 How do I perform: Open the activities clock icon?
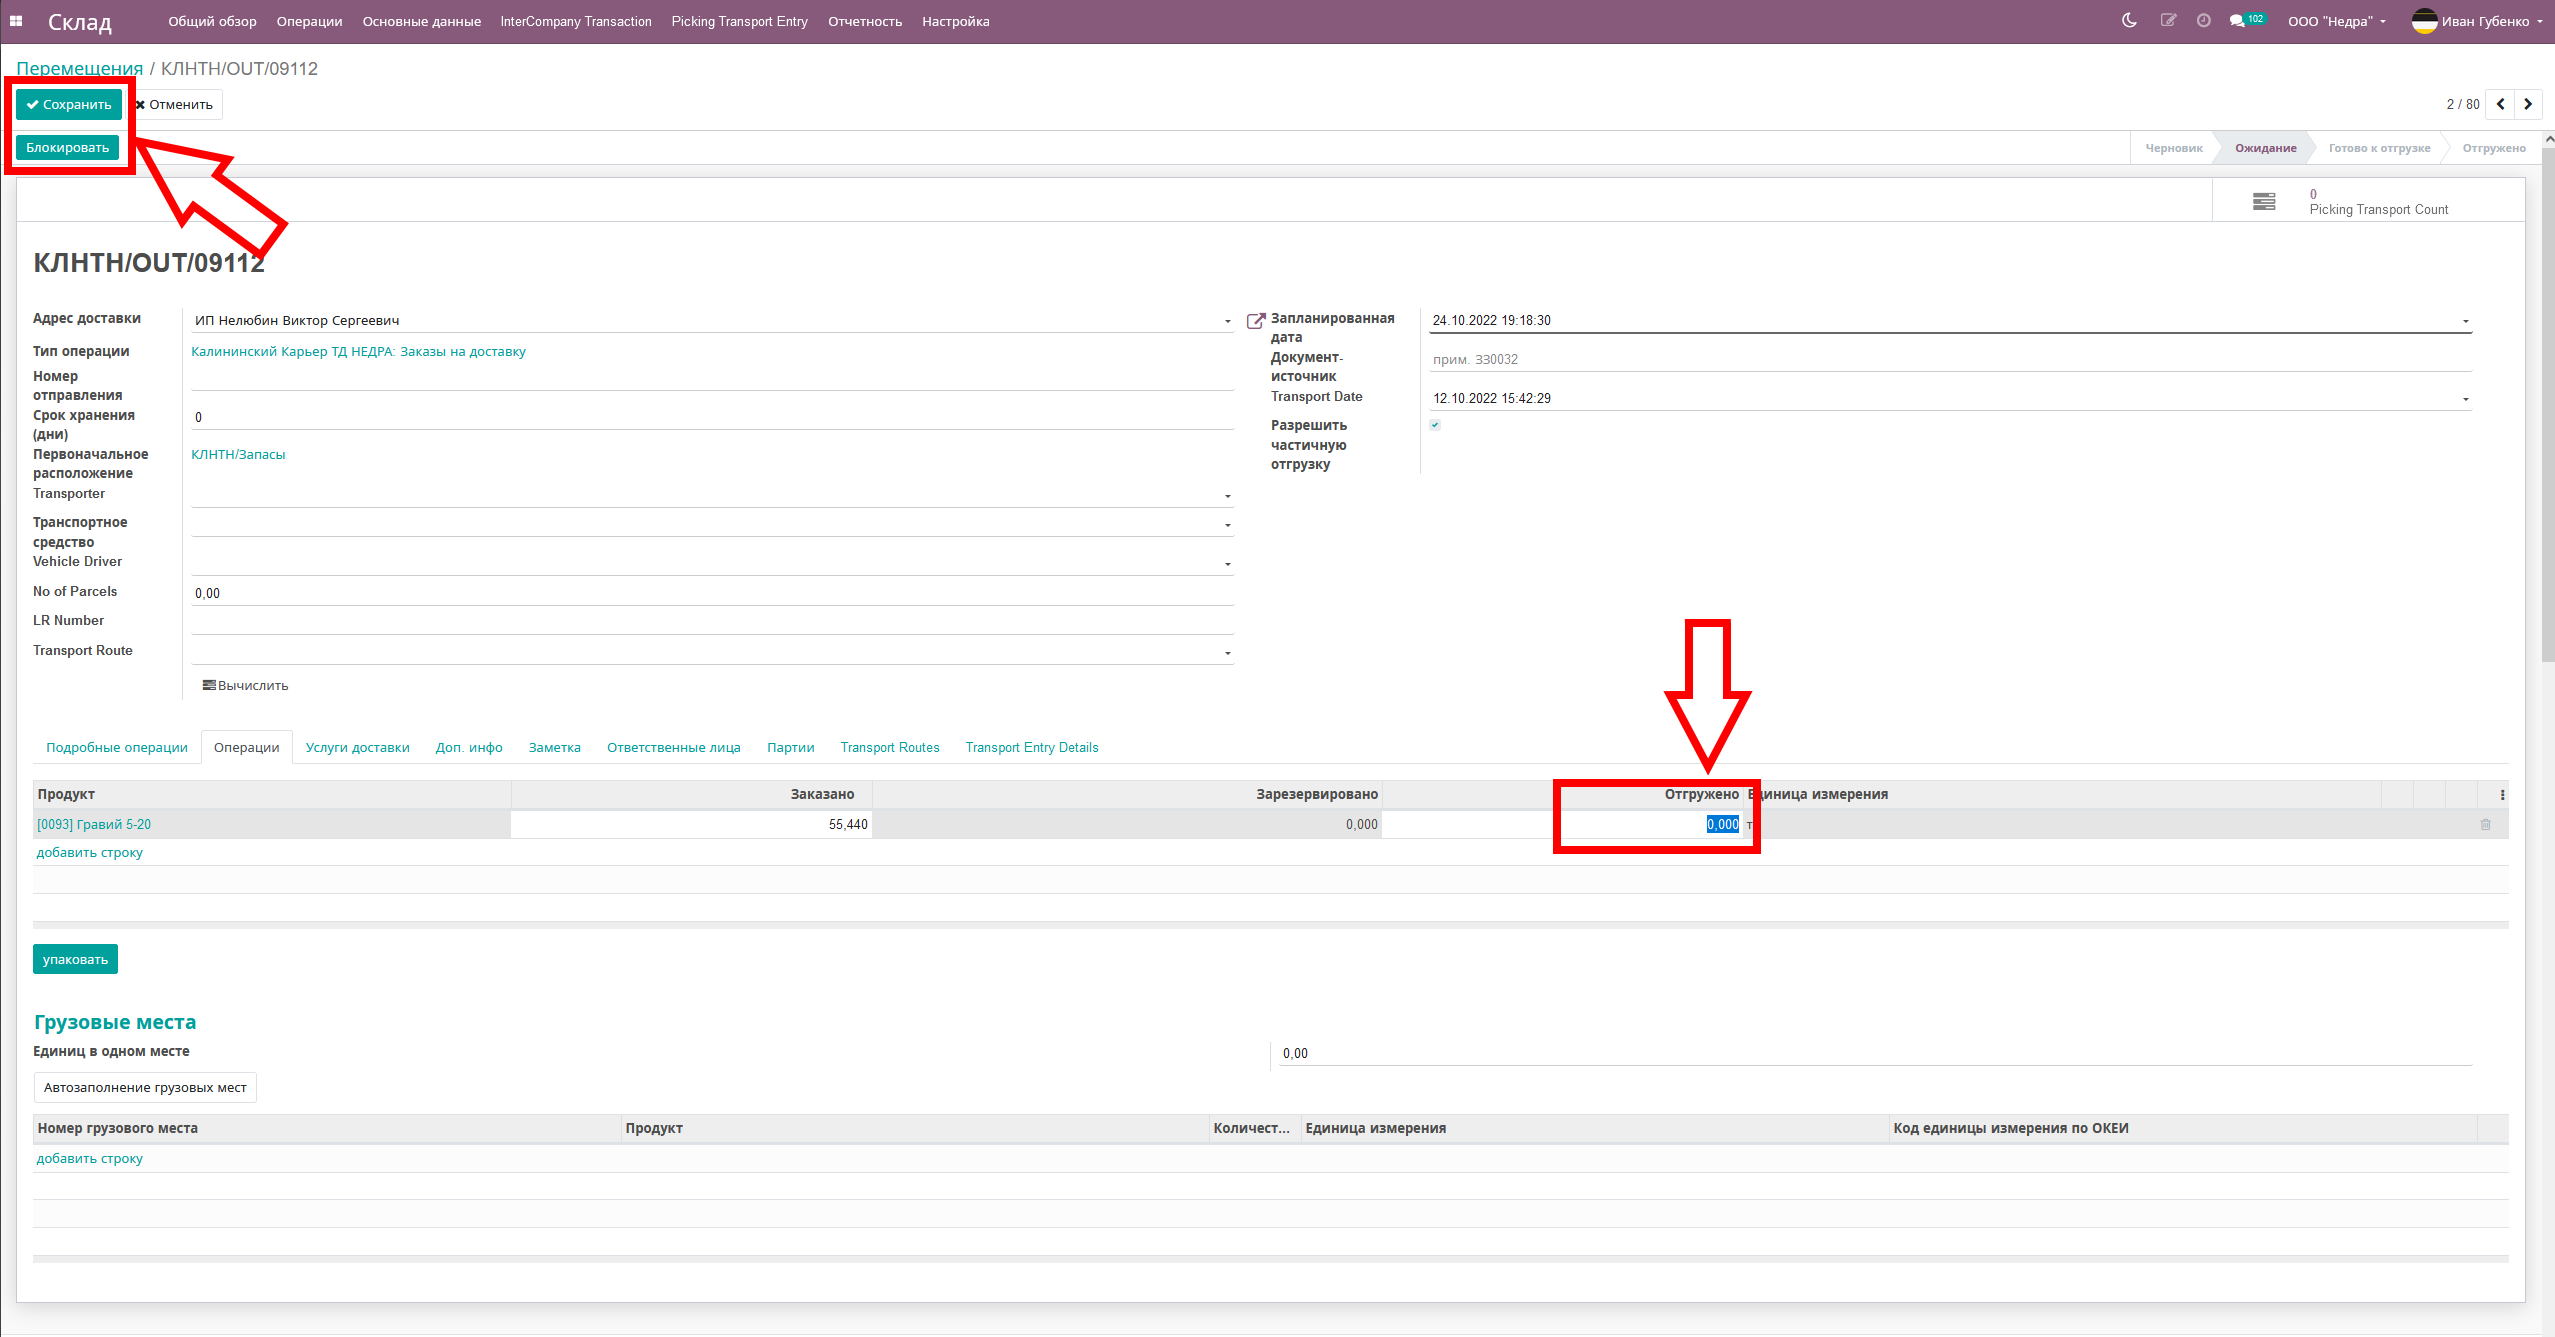point(2203,20)
